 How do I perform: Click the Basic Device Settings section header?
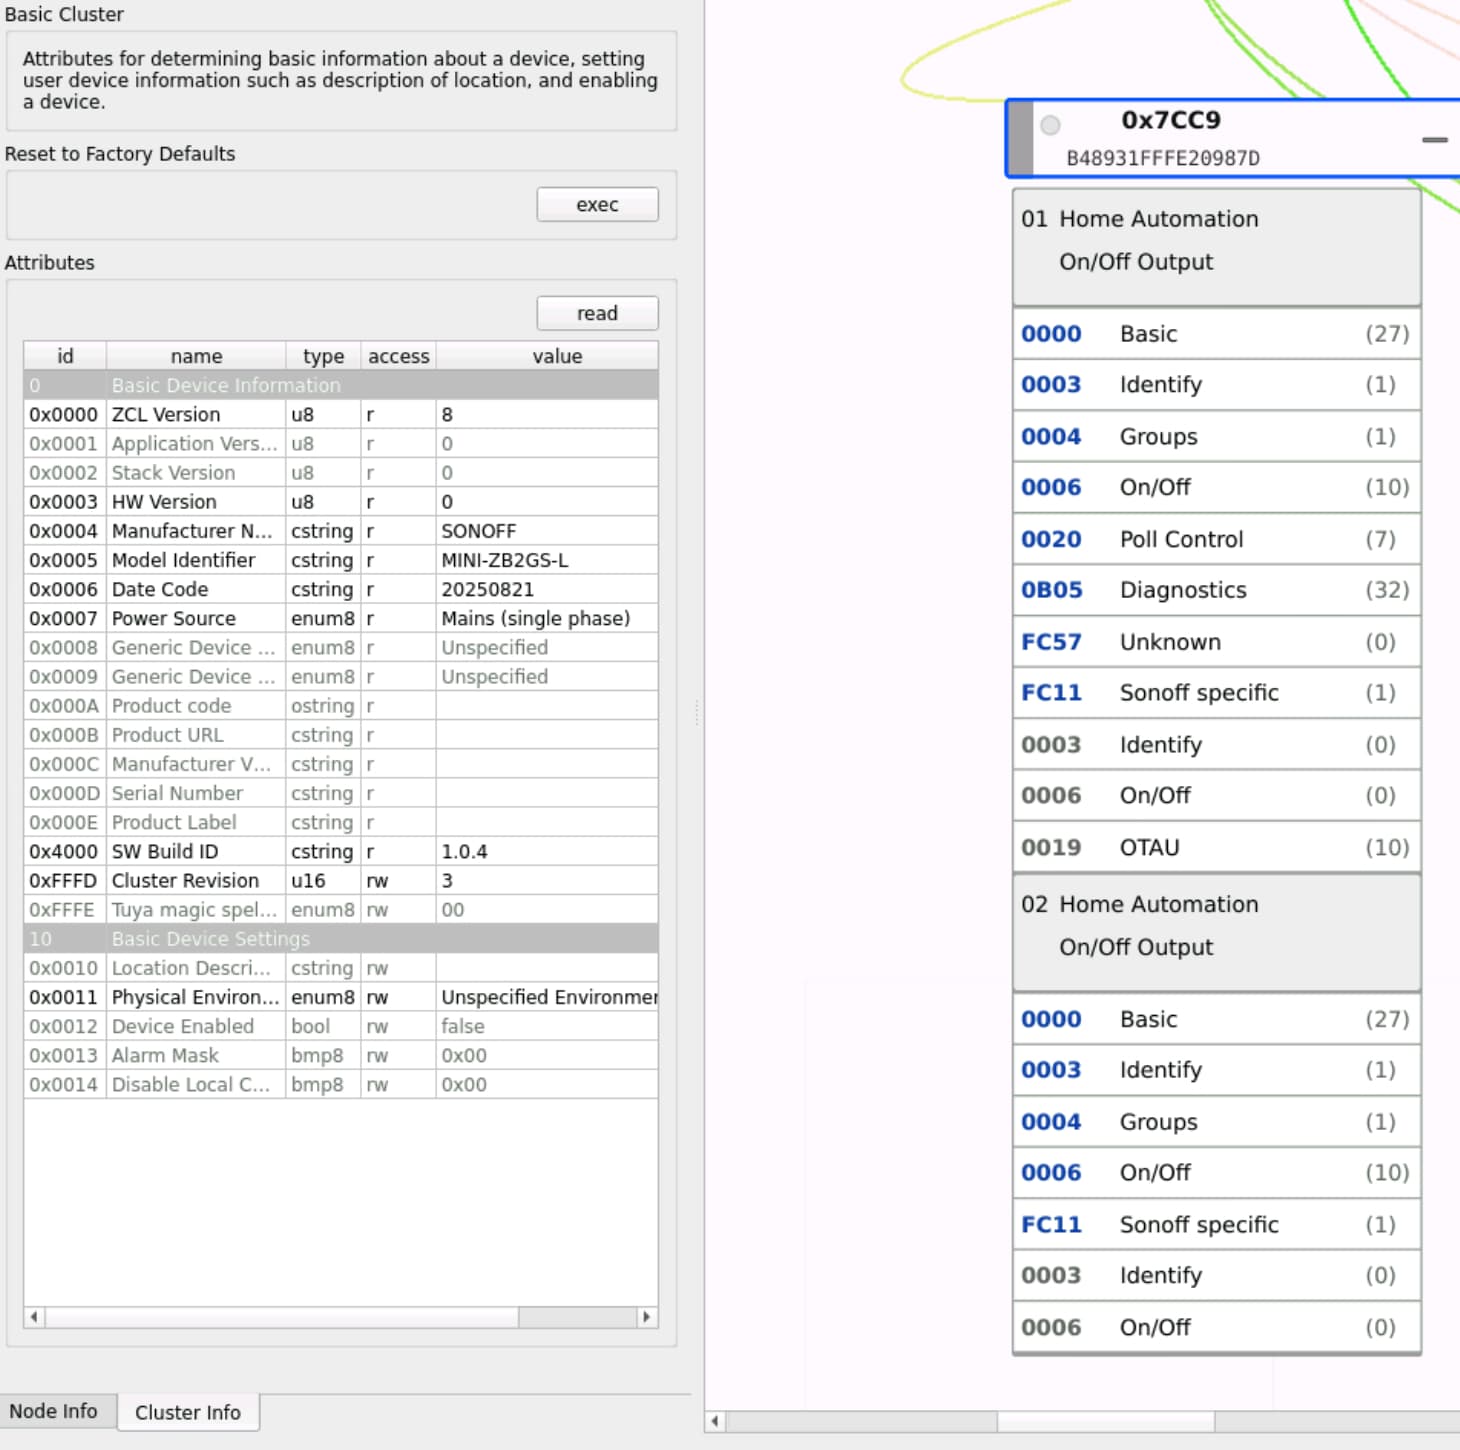340,939
